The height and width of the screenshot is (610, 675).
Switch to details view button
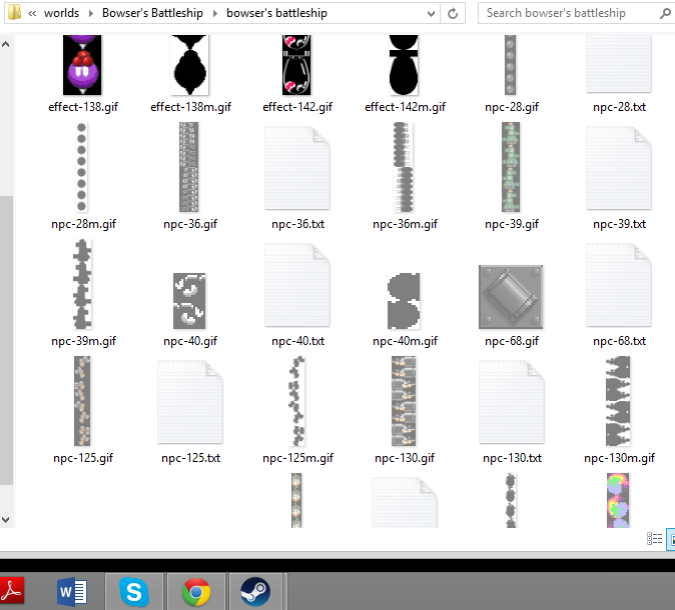(x=654, y=538)
